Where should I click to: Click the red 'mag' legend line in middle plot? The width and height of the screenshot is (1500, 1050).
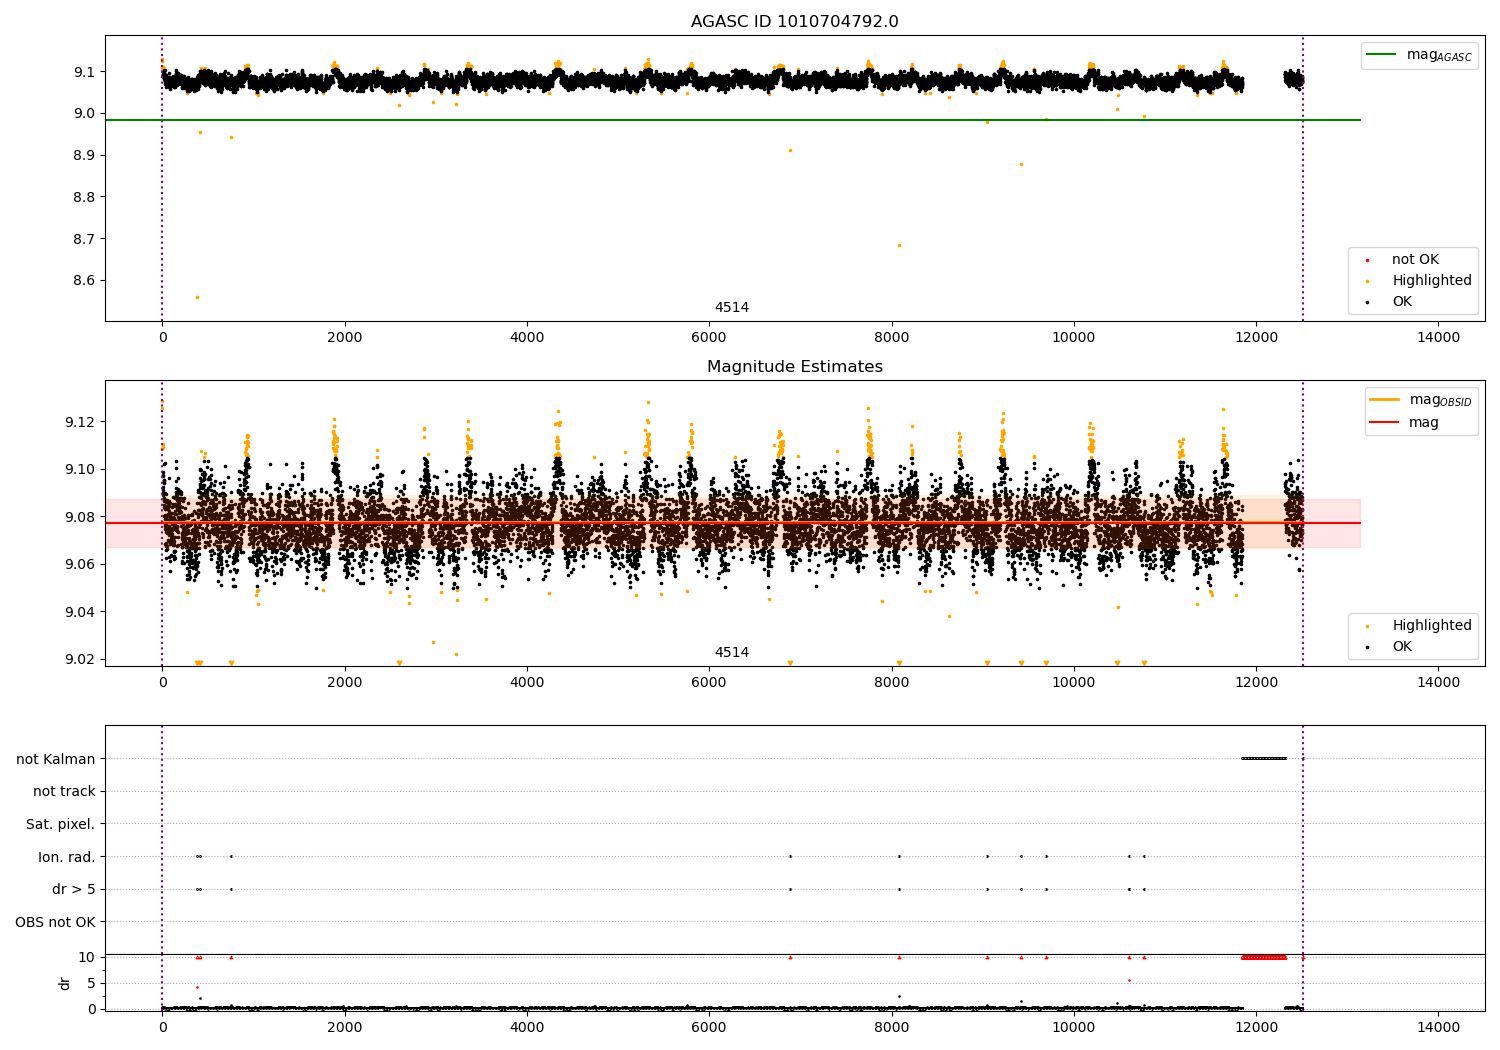click(1385, 423)
